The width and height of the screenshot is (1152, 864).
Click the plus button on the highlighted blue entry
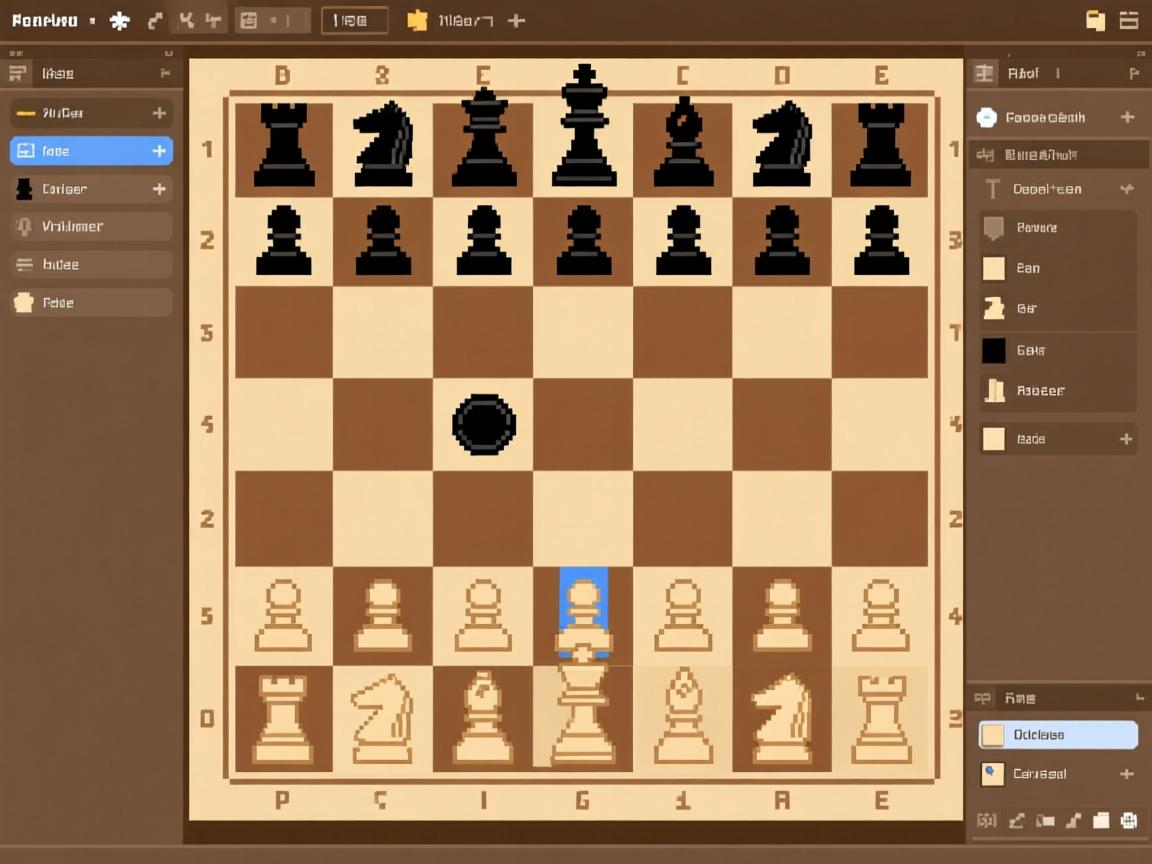pos(159,150)
